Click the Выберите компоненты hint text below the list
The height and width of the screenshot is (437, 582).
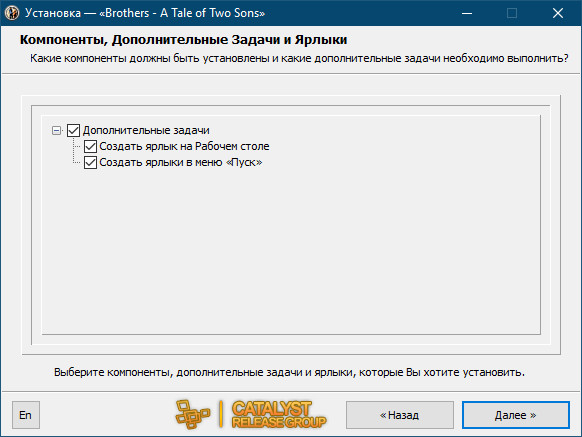tap(289, 372)
